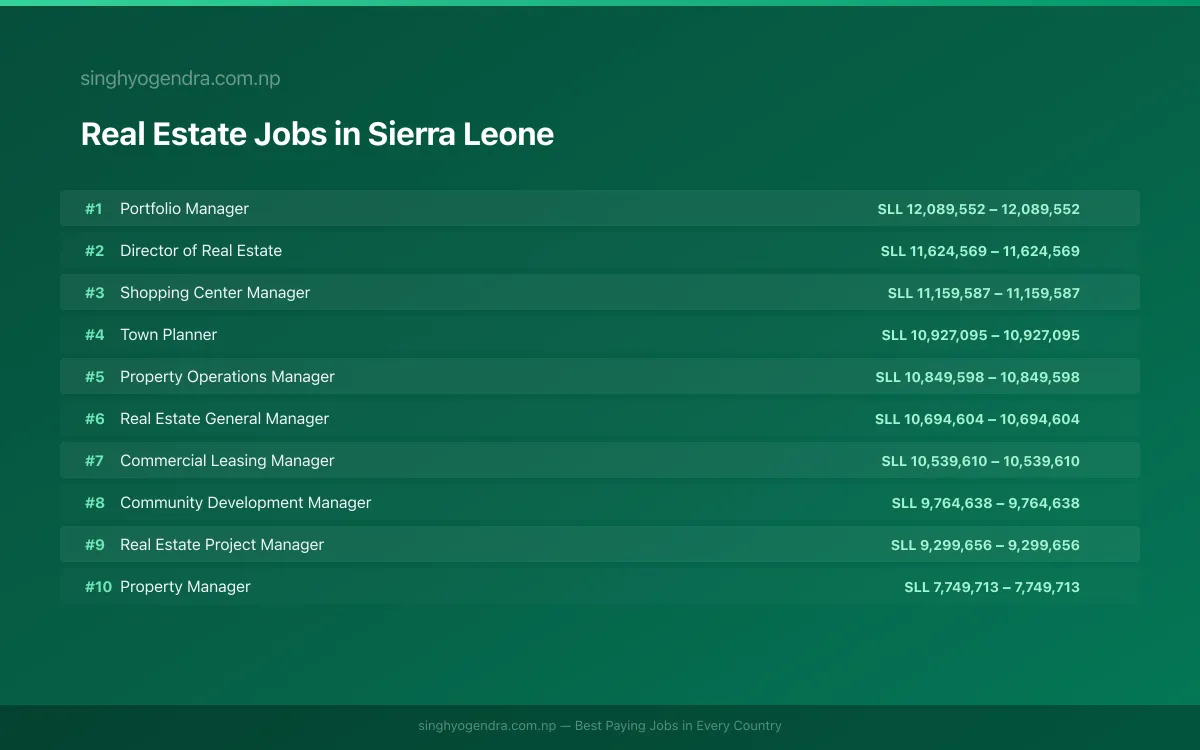Click the #9 rank number
The height and width of the screenshot is (750, 1200).
tap(94, 545)
